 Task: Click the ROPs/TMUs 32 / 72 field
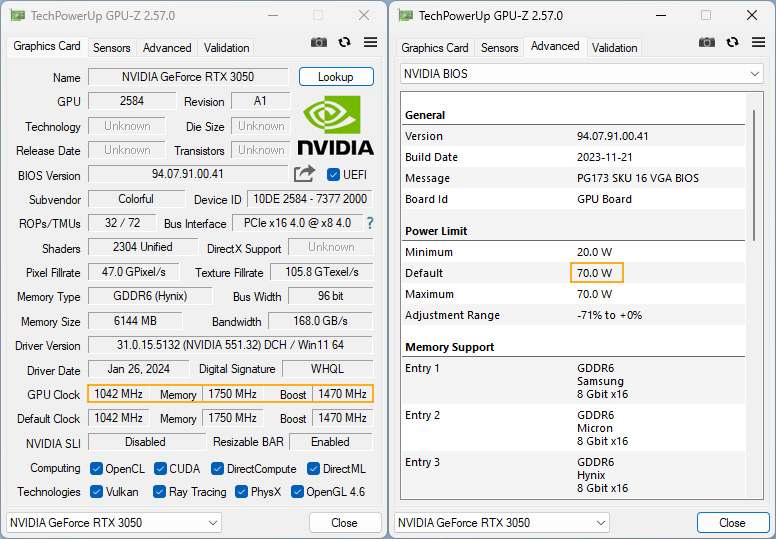[122, 223]
